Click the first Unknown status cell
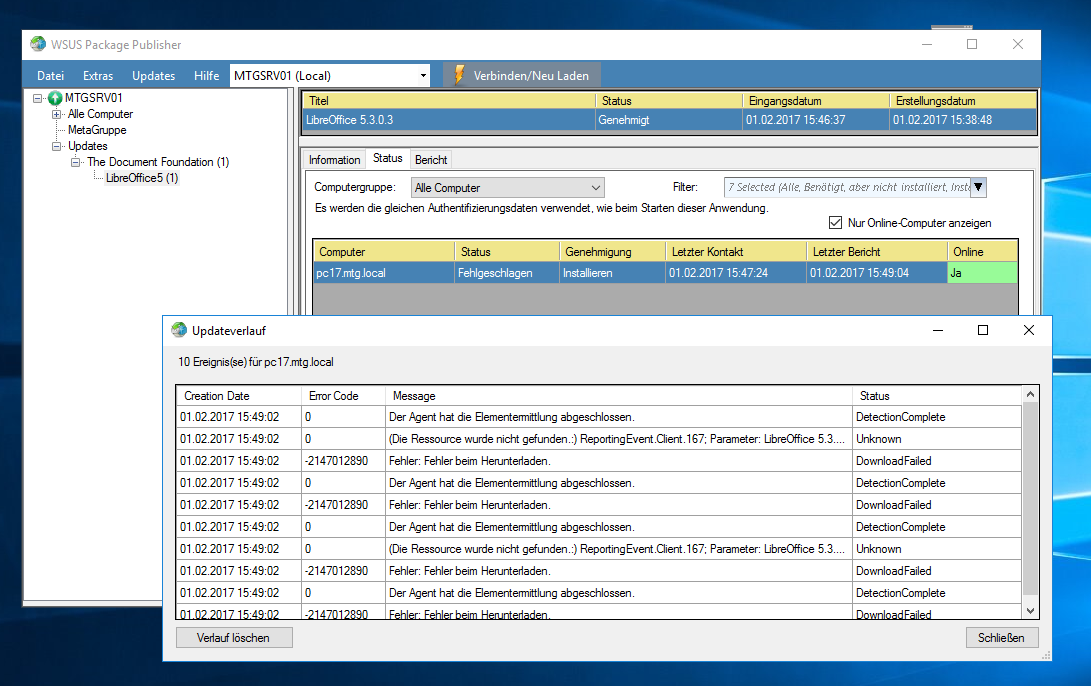 tap(937, 439)
